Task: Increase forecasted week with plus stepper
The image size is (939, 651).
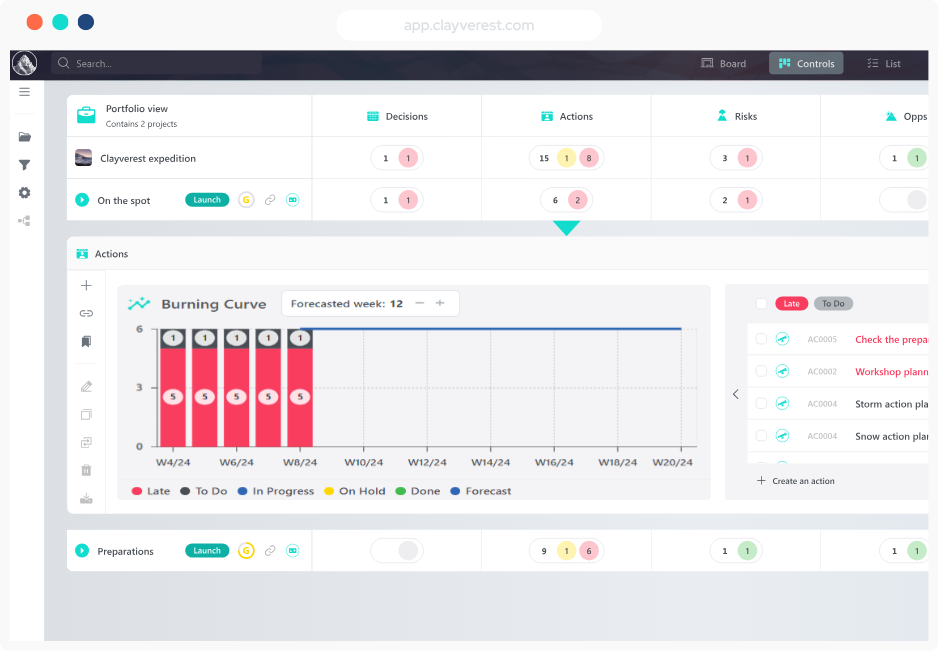Action: click(x=440, y=303)
